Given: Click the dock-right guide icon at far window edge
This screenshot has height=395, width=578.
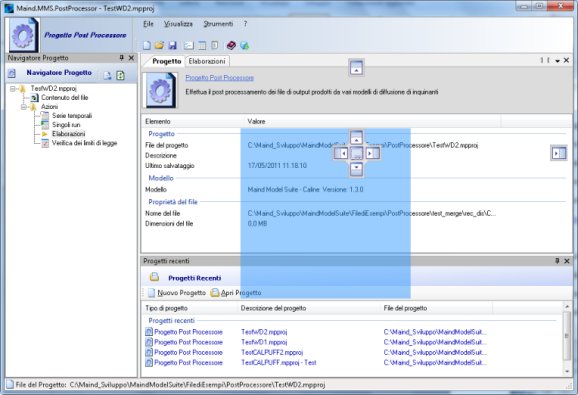Looking at the screenshot, I should click(559, 153).
